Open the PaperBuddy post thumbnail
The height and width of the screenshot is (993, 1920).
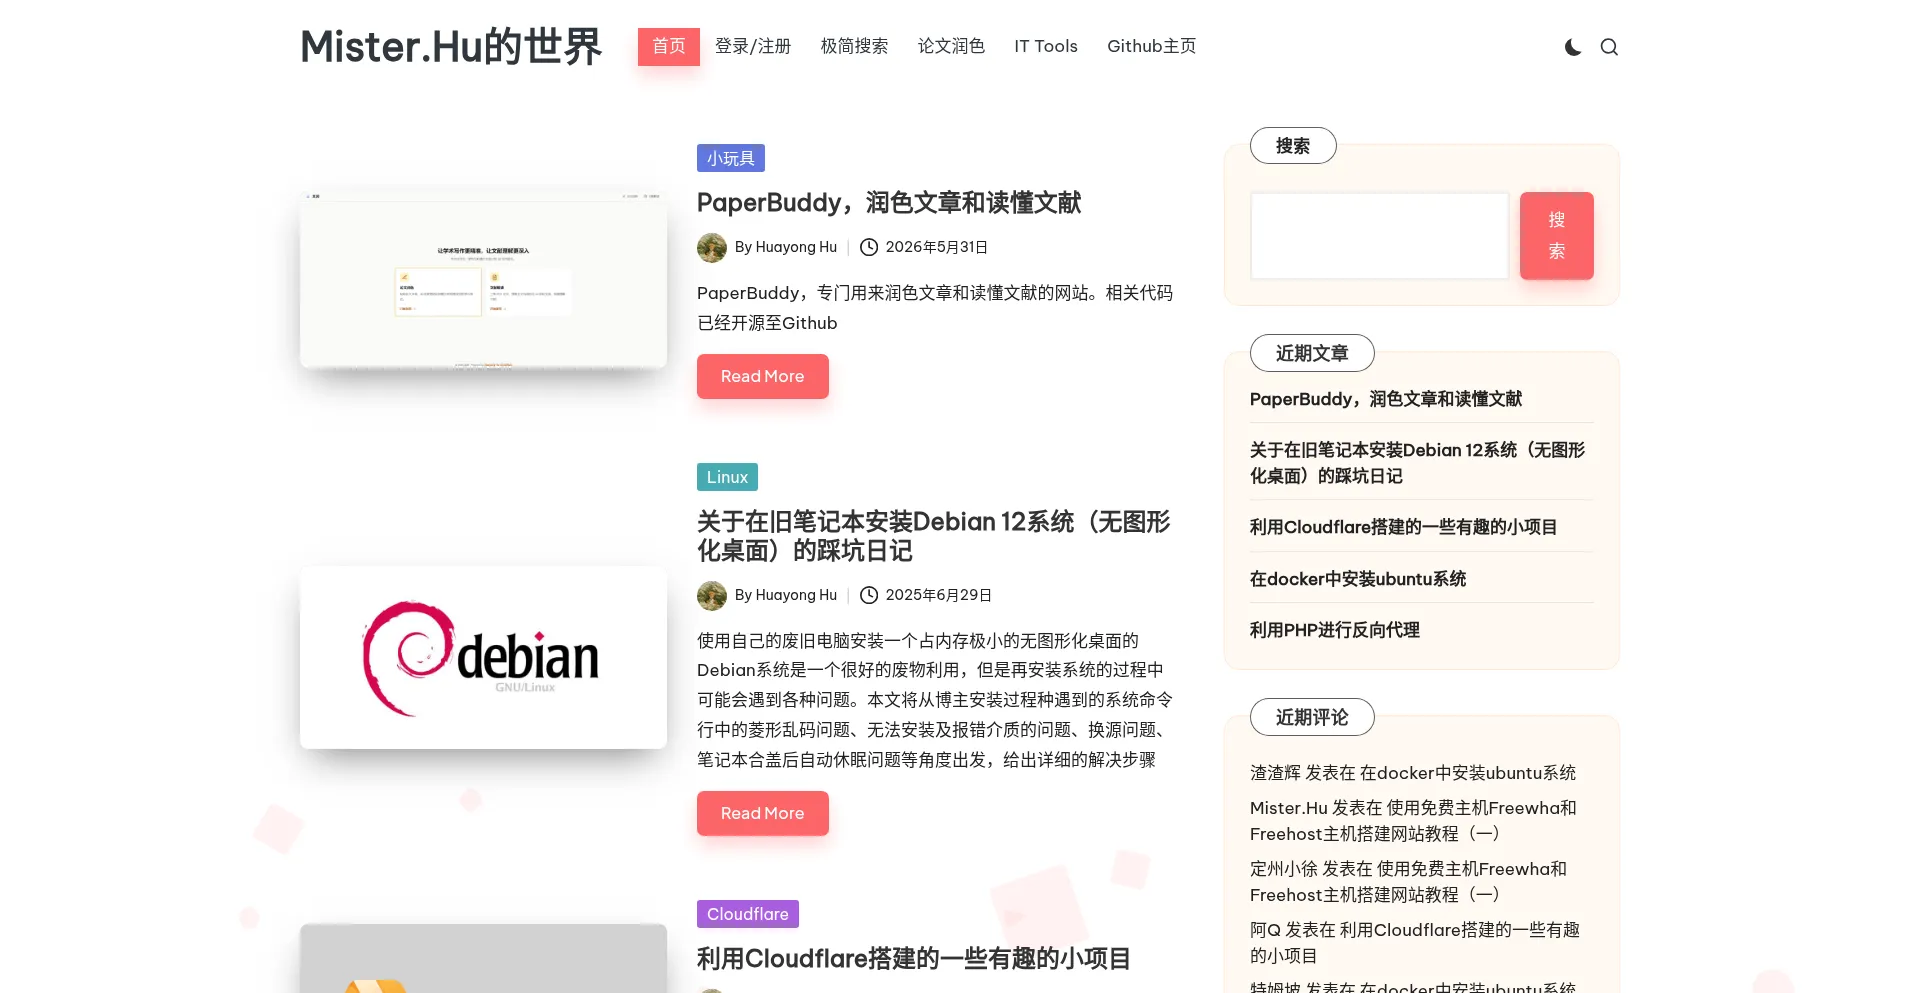[483, 279]
